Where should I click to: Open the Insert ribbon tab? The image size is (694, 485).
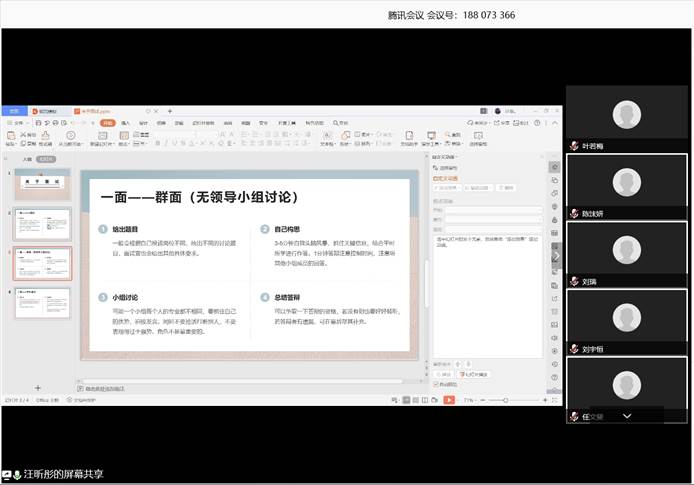point(125,123)
